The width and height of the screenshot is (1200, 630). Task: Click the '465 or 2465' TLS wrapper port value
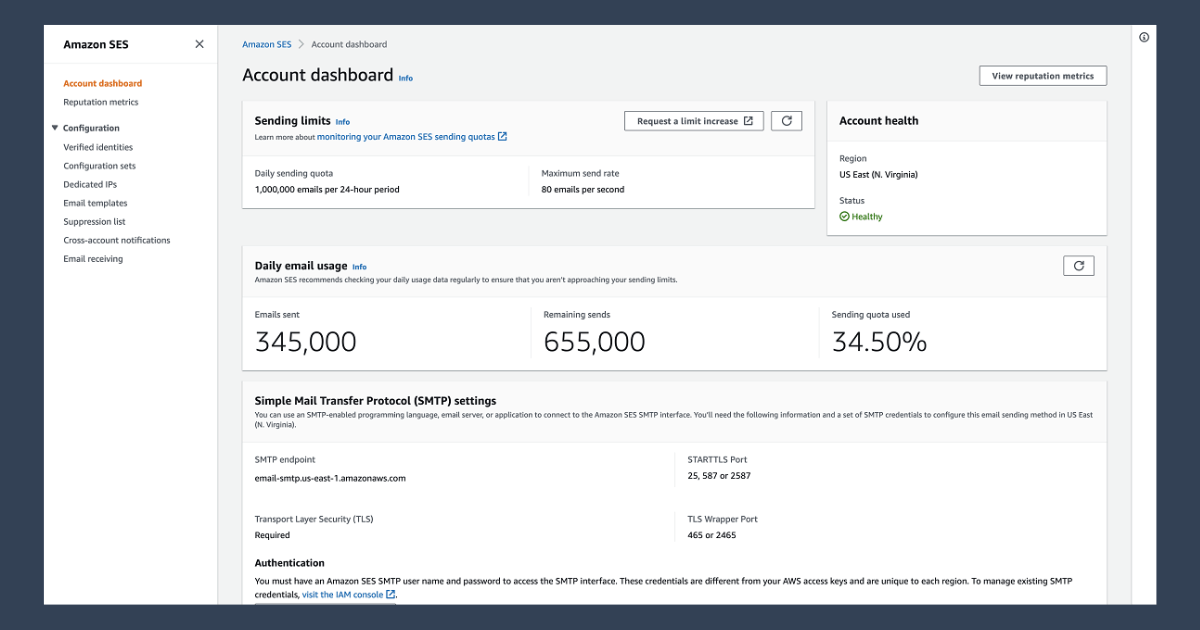711,535
